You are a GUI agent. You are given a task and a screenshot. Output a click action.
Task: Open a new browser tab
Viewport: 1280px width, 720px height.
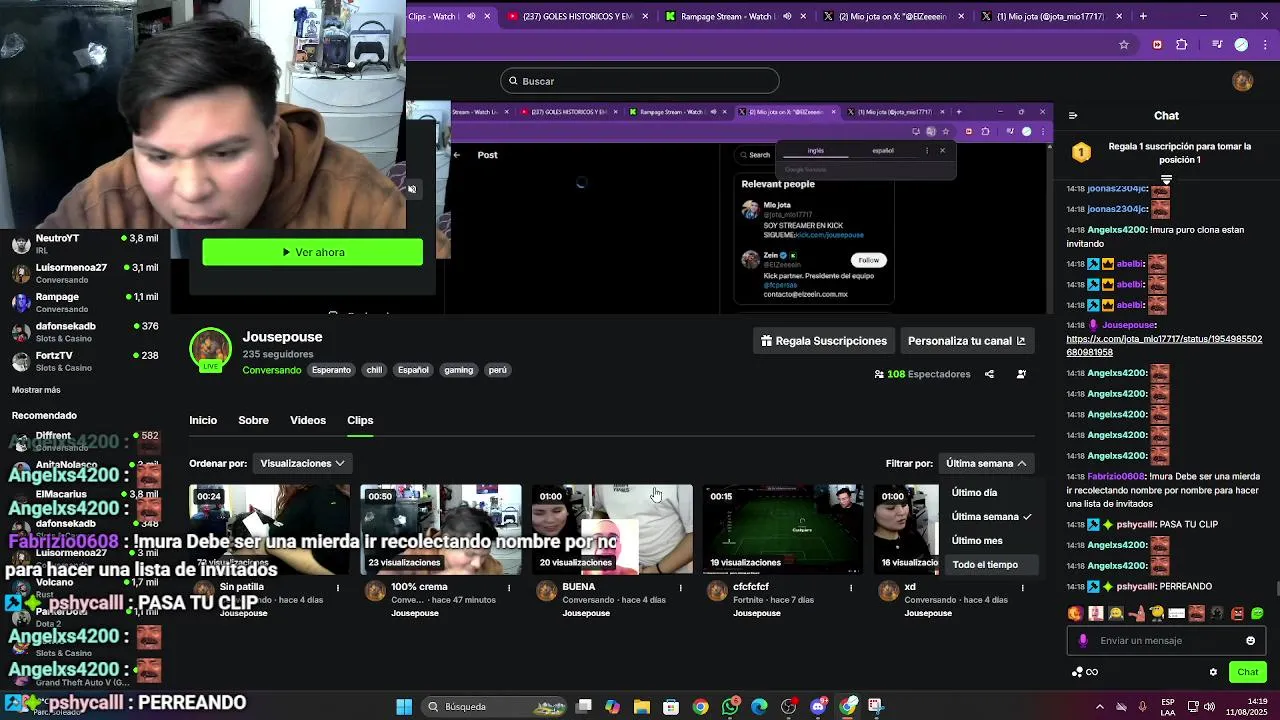(x=1143, y=16)
